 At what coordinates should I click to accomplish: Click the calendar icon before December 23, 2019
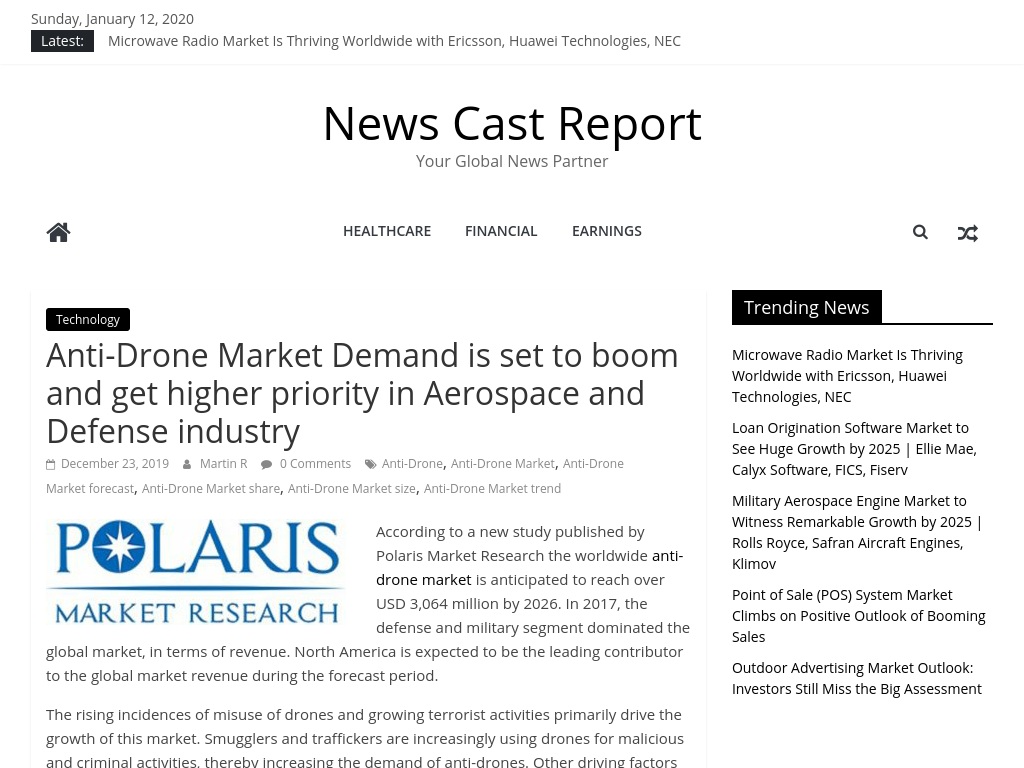51,464
